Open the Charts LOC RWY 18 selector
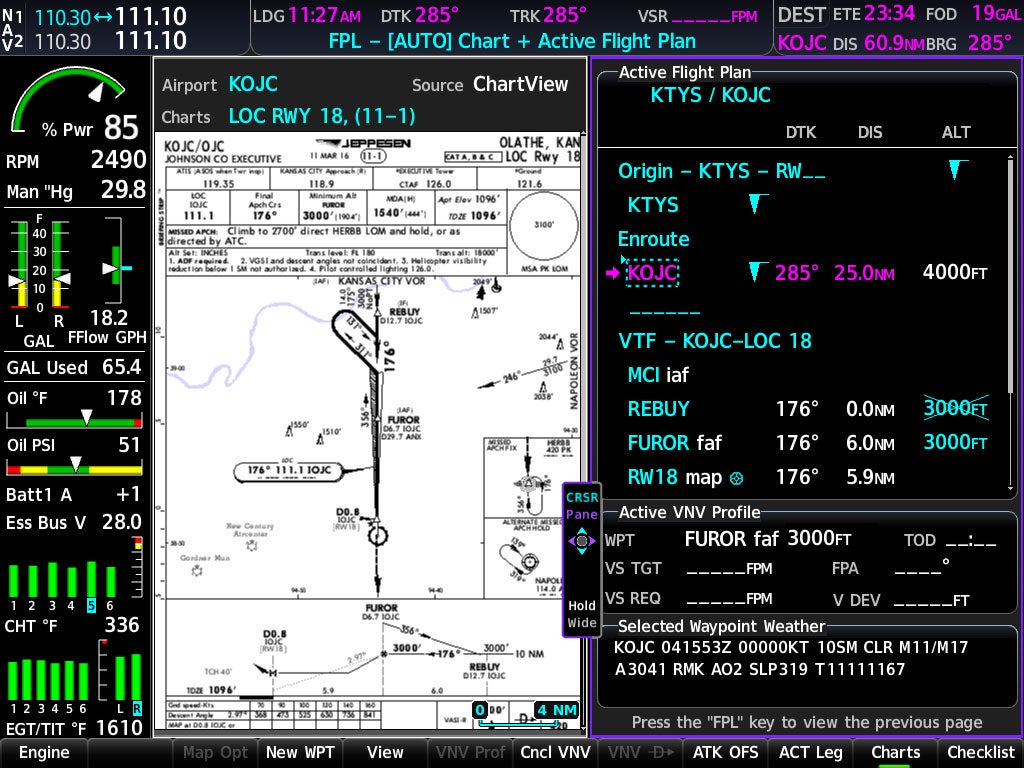Viewport: 1024px width, 768px height. pyautogui.click(x=321, y=116)
